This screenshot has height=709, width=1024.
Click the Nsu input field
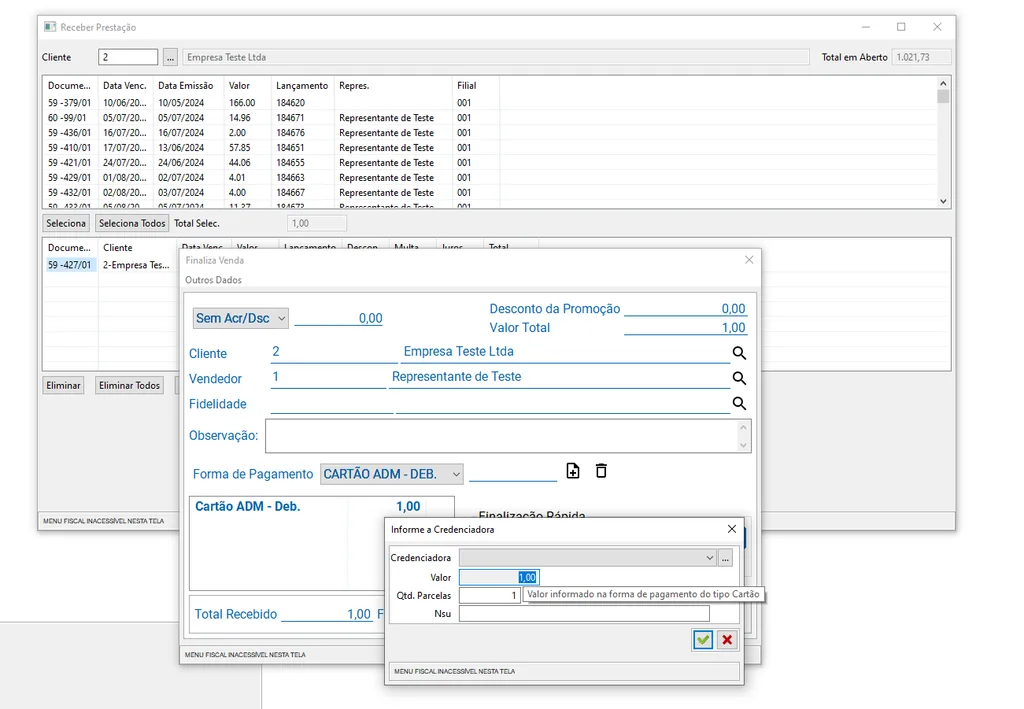583,614
